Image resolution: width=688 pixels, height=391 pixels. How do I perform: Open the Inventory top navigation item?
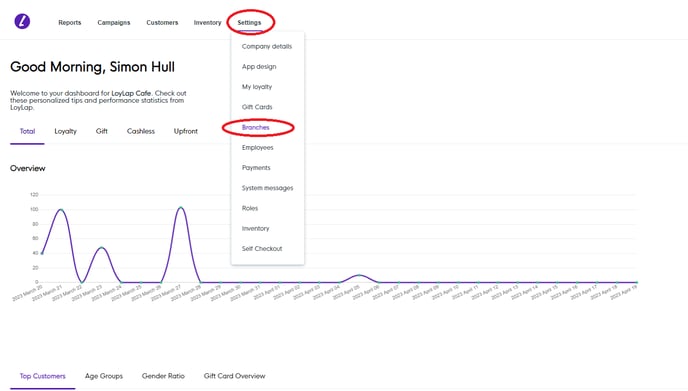pos(208,22)
